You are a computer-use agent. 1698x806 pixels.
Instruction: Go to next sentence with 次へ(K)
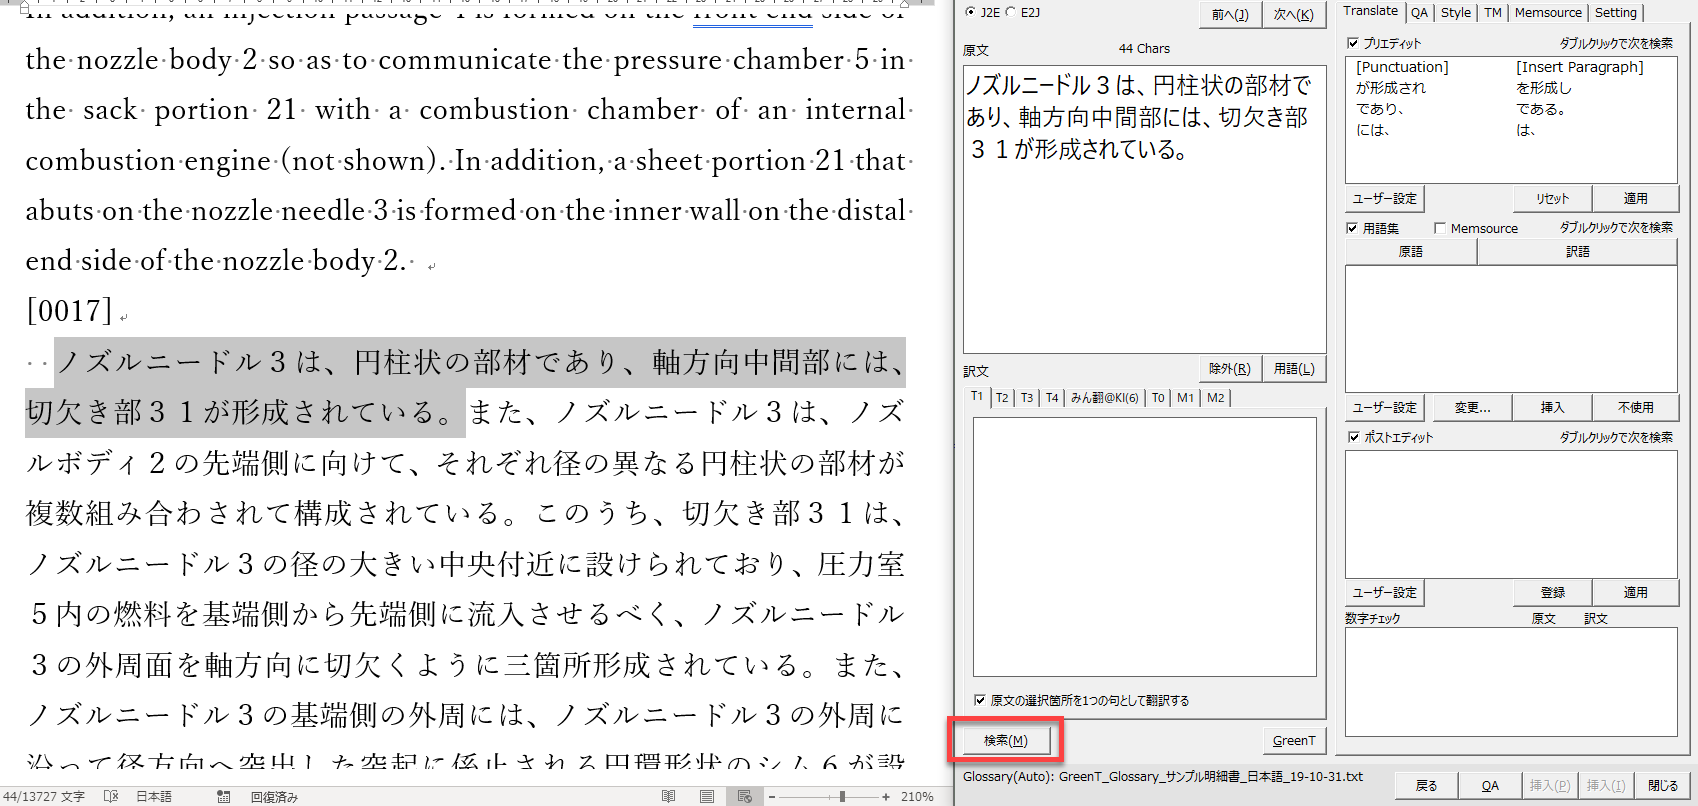1293,14
